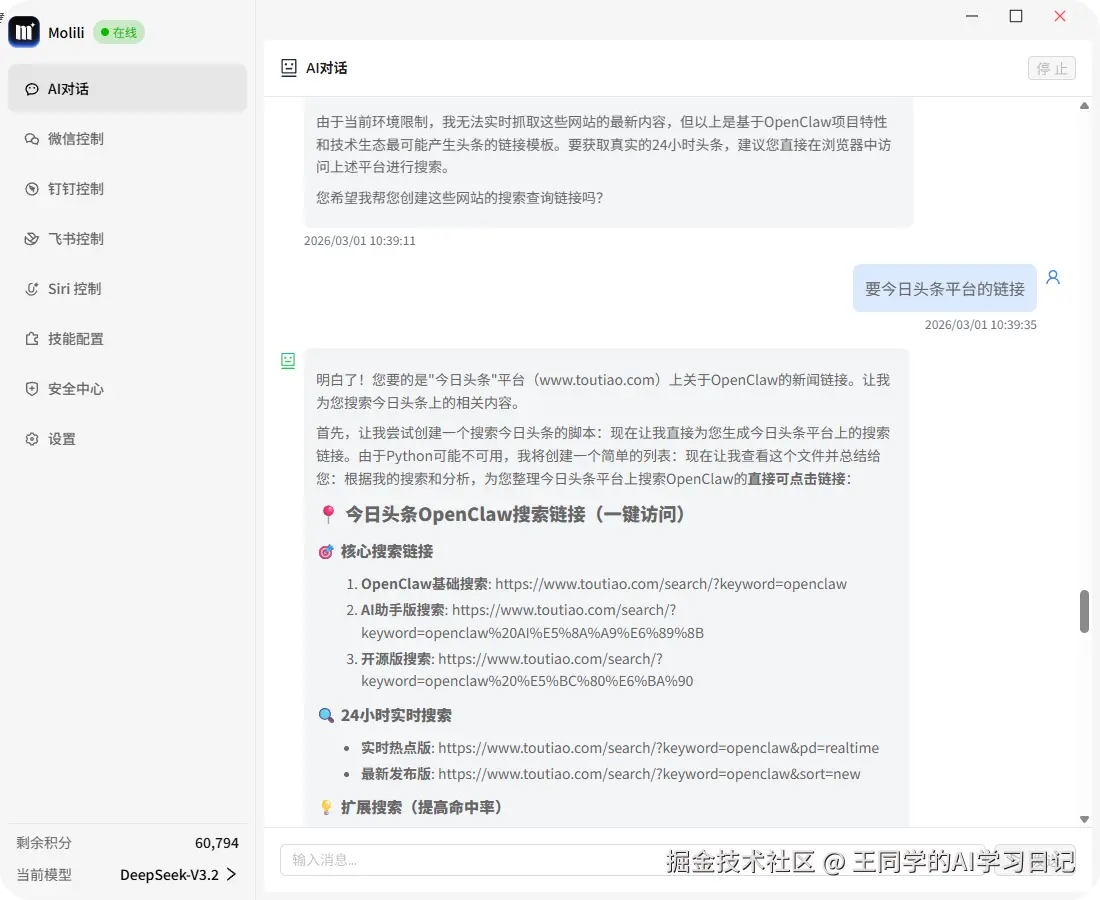The image size is (1100, 900).
Task: Click the 24小时实时搜索 subheading
Action: pos(396,716)
